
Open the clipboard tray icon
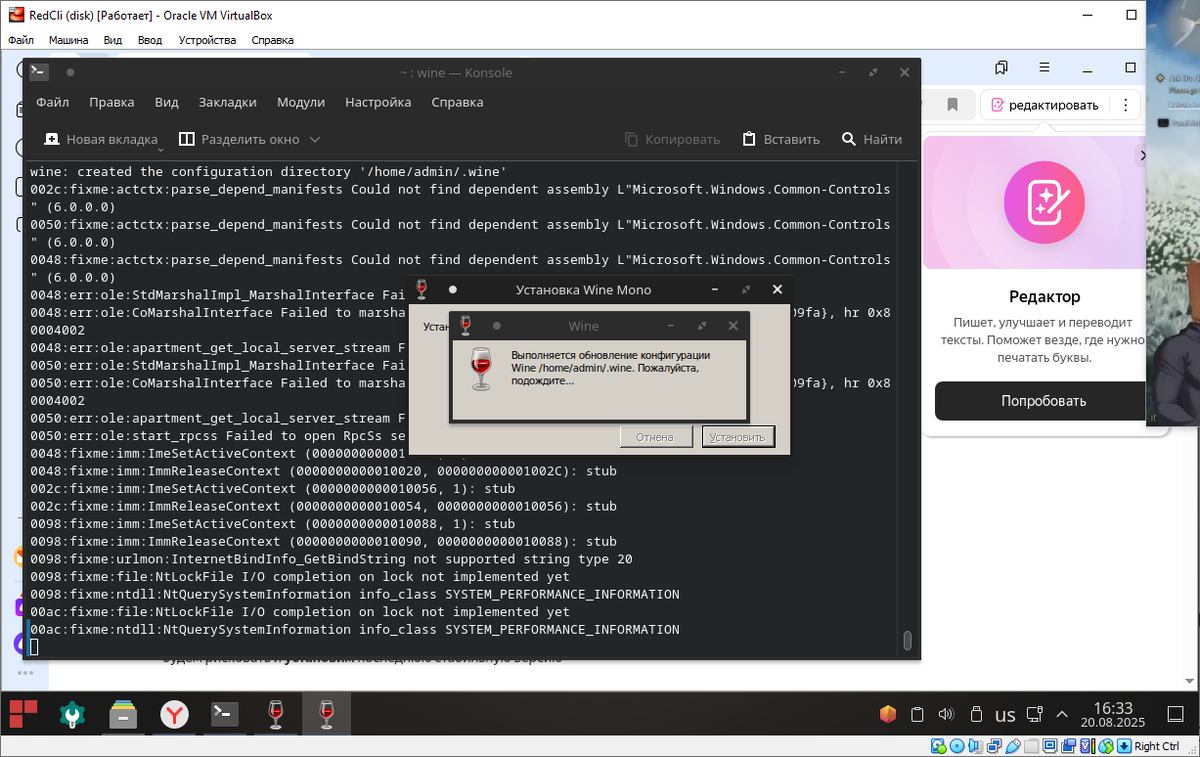(917, 714)
